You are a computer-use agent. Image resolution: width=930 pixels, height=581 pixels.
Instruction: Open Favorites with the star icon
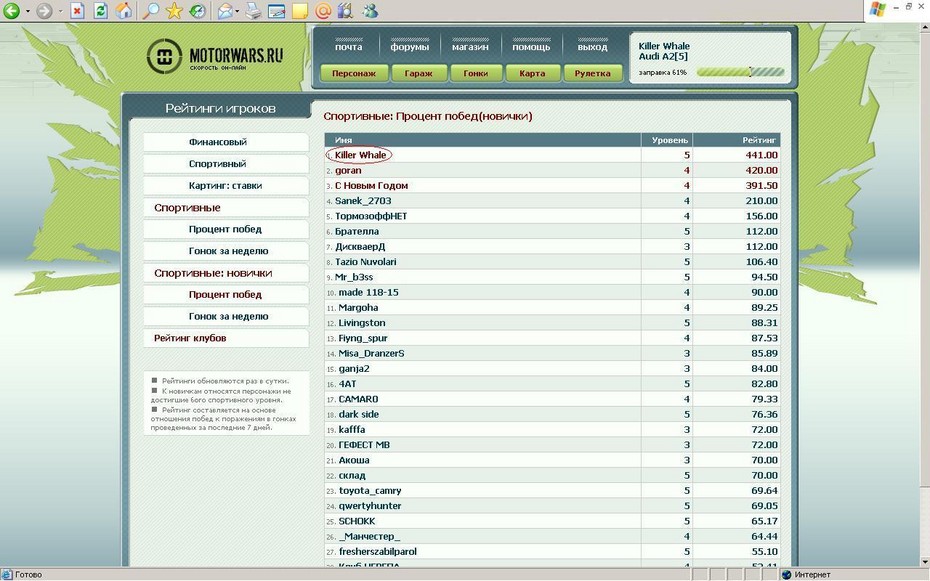pyautogui.click(x=174, y=11)
